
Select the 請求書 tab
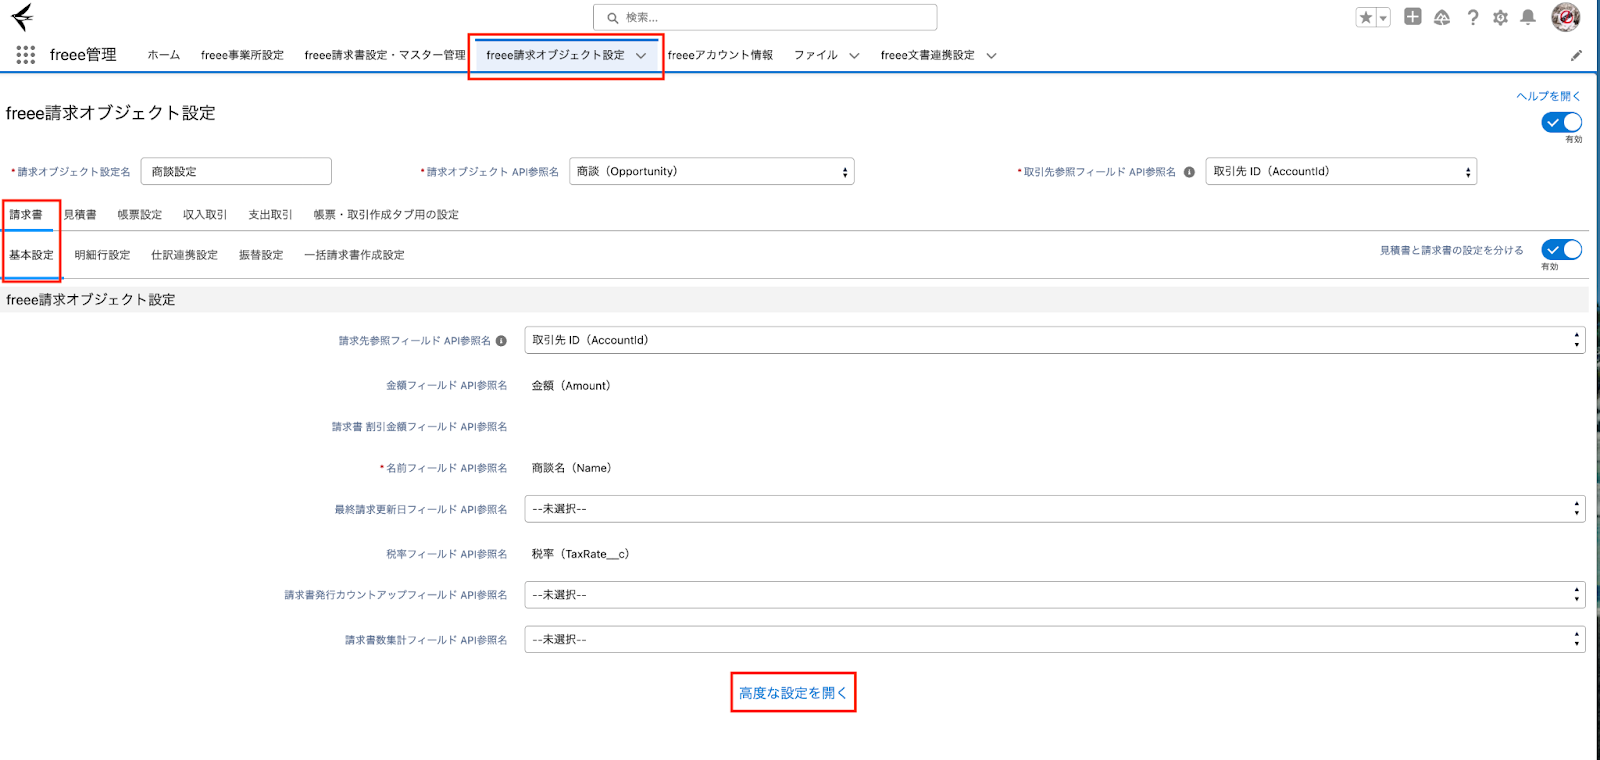(x=26, y=214)
